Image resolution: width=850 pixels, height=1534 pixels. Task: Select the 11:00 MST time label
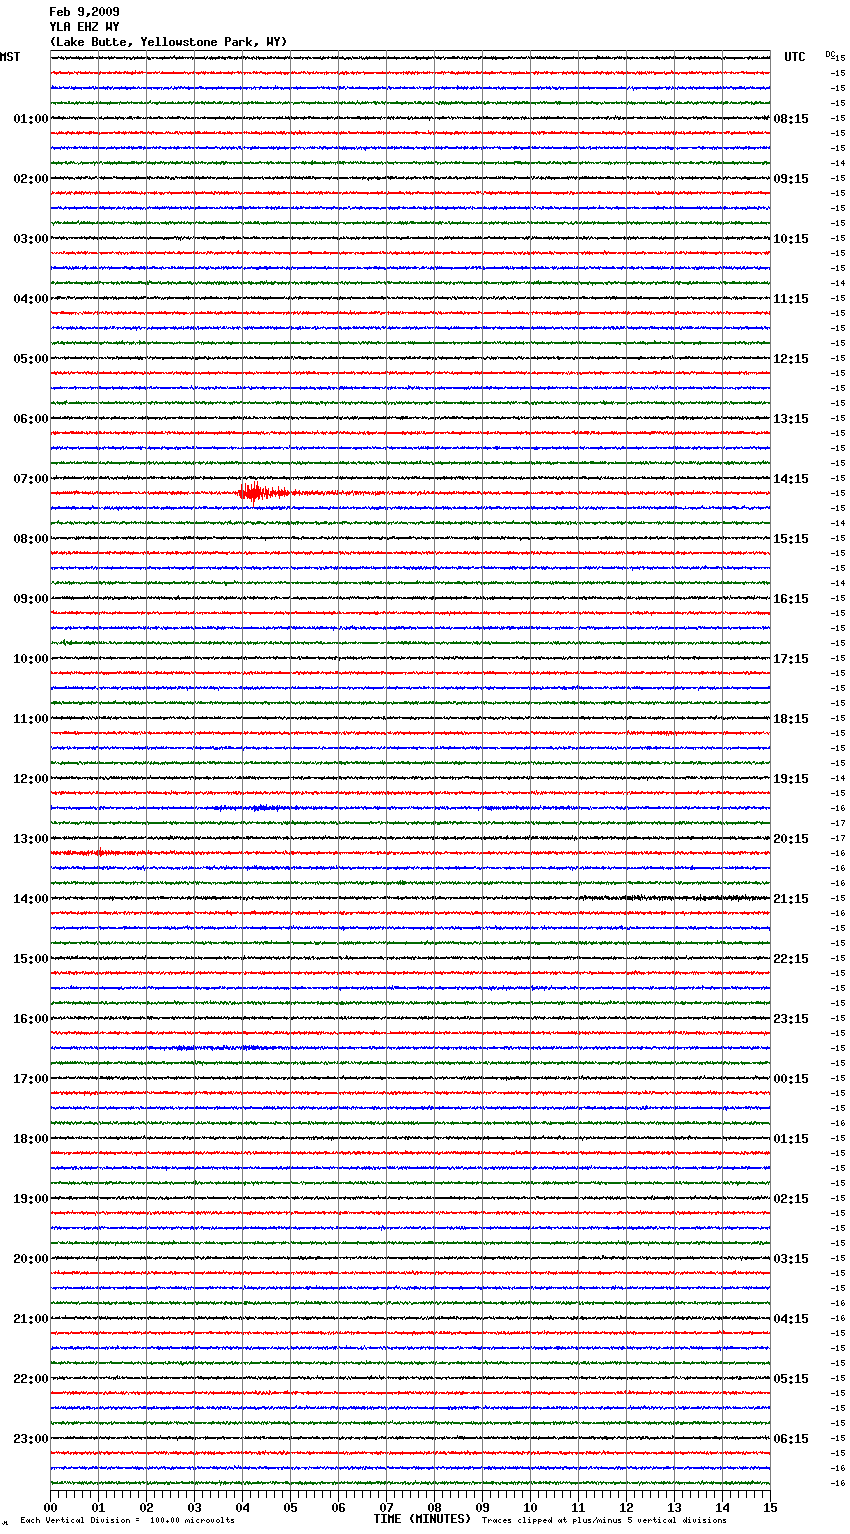coord(31,719)
